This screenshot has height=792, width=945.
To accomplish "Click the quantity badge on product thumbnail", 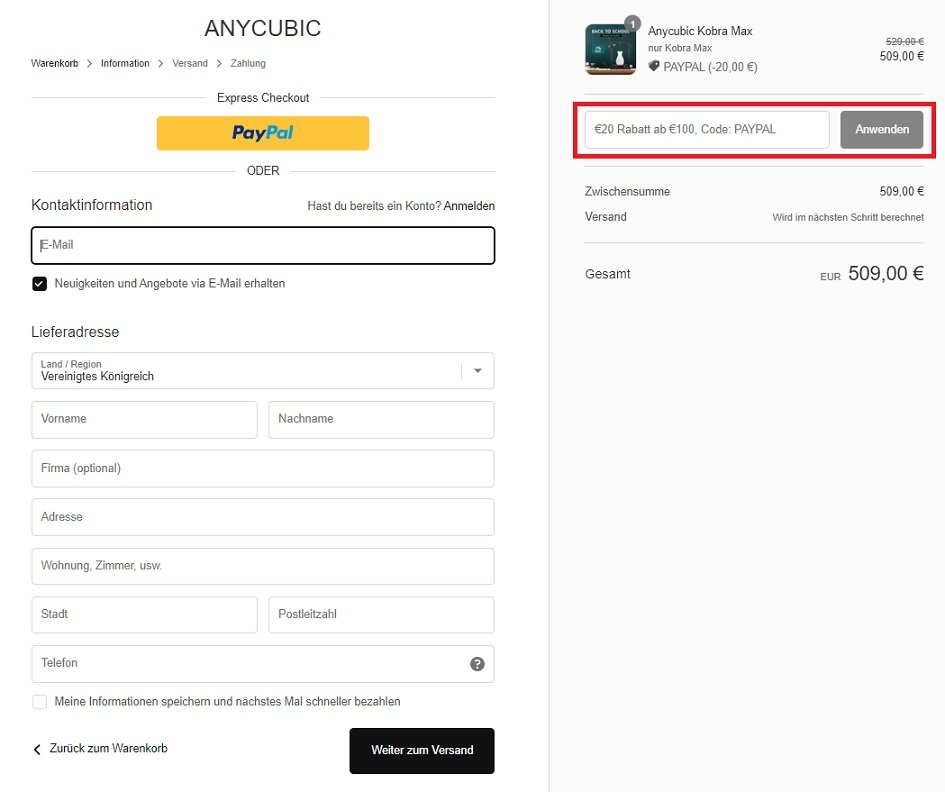I will pos(632,24).
